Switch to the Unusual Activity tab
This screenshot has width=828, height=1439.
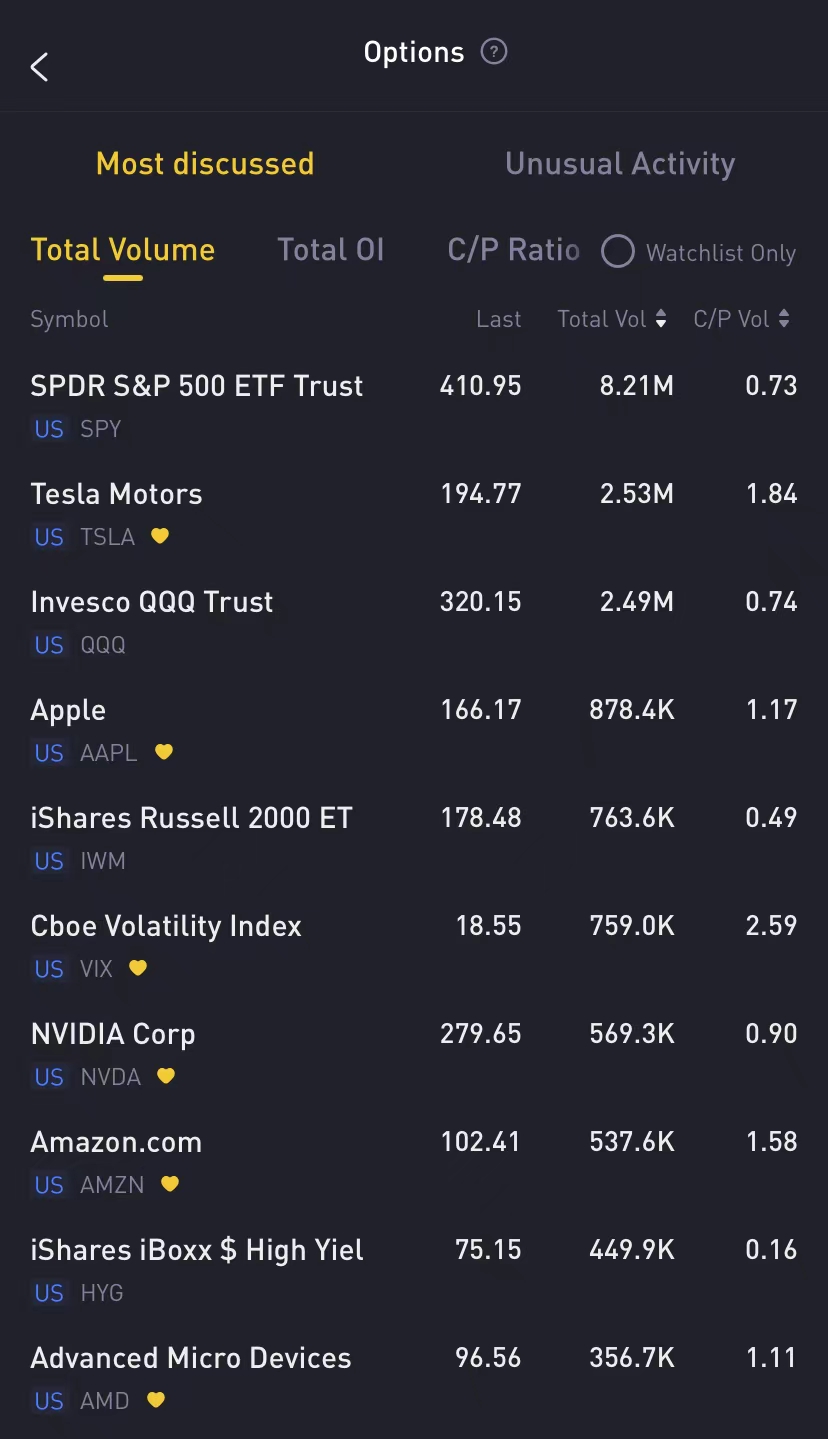[620, 163]
